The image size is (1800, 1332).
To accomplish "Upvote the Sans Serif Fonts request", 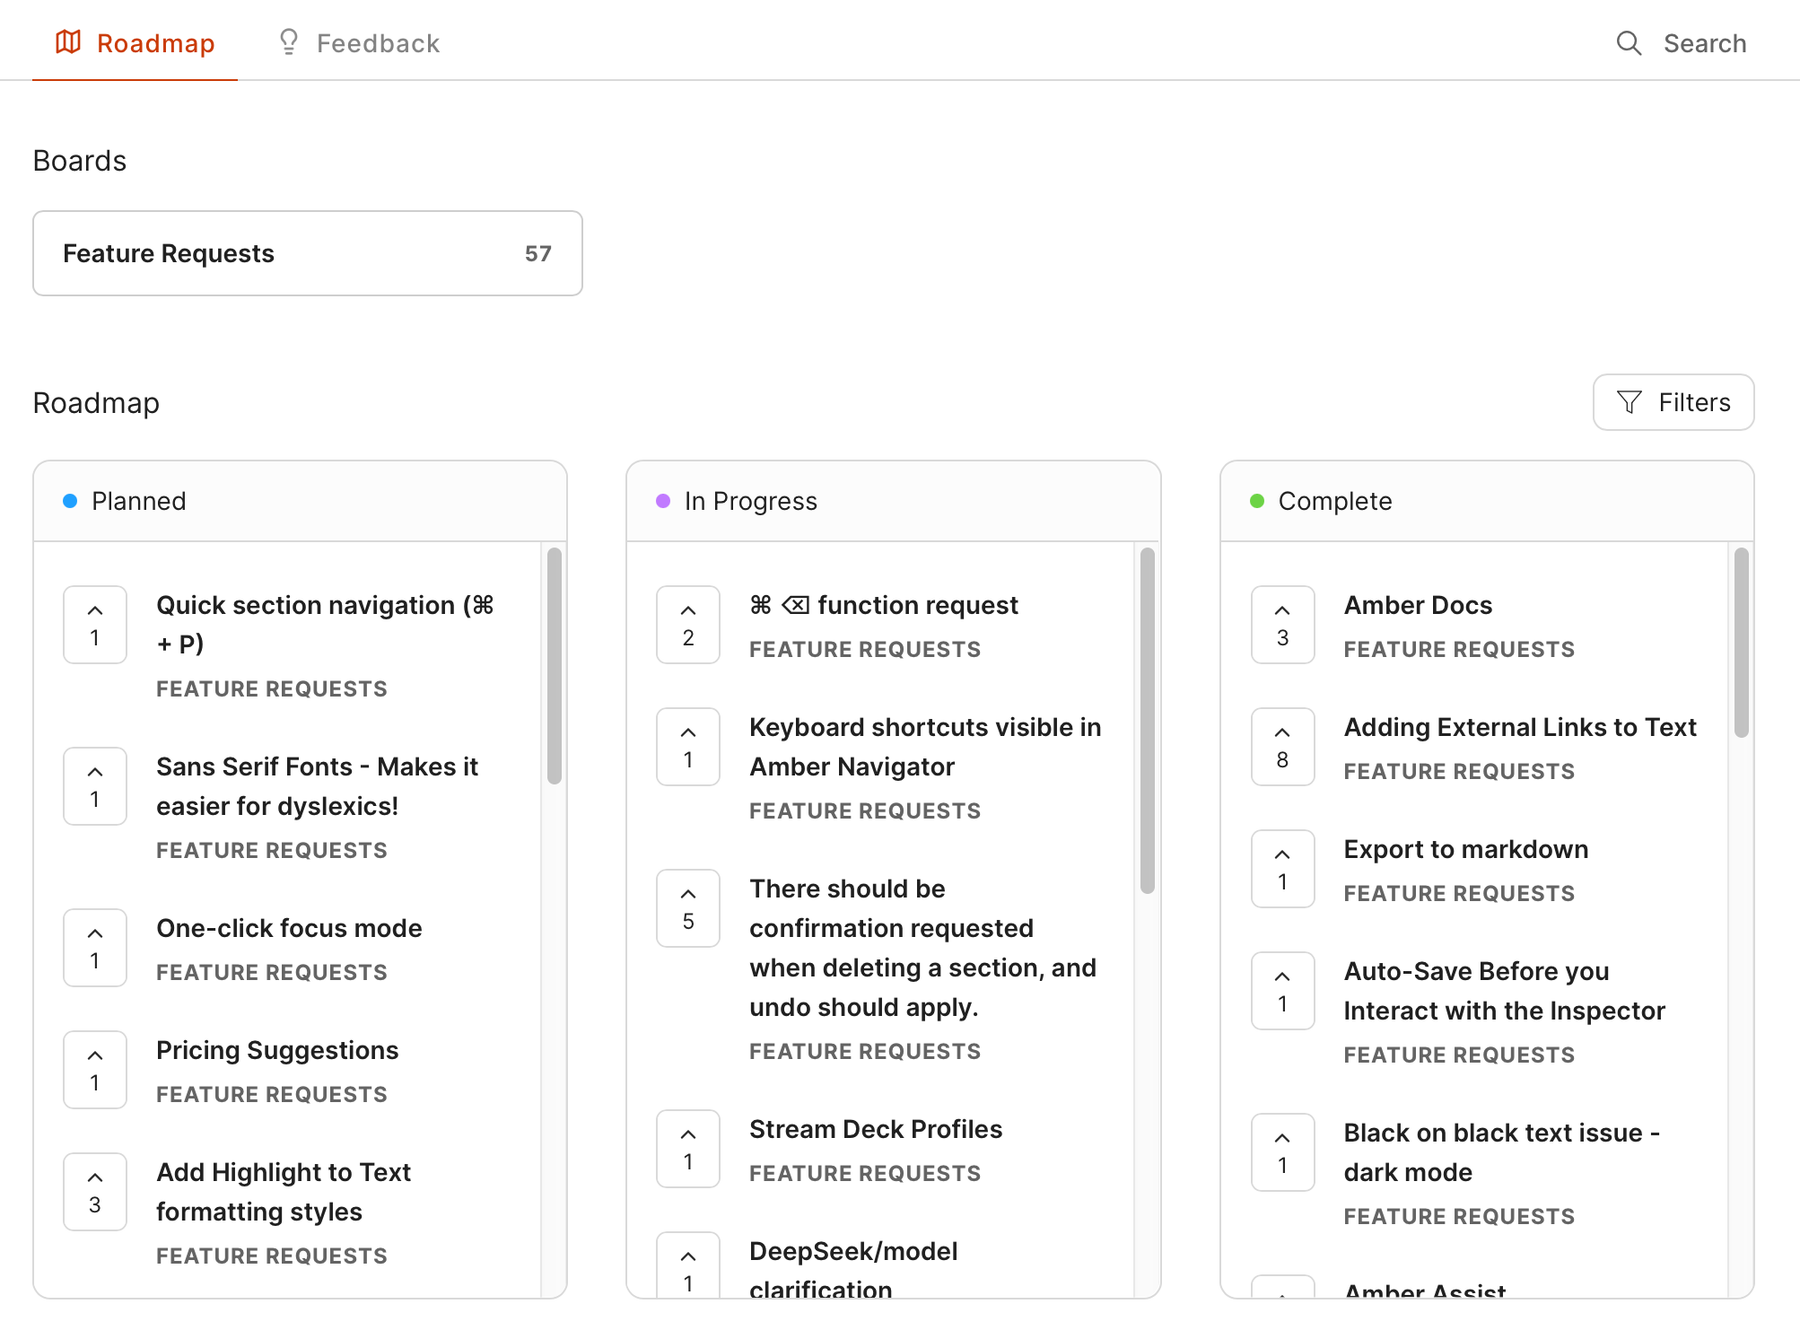I will click(94, 786).
